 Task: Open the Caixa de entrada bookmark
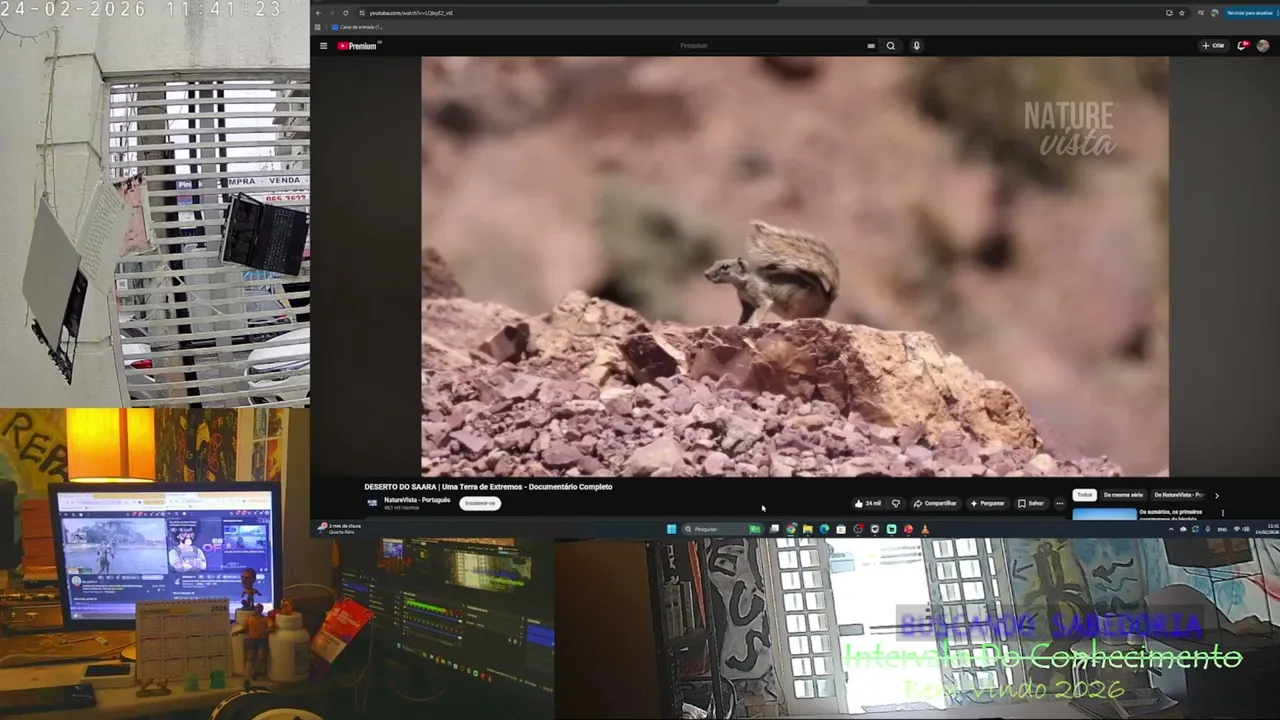(x=357, y=27)
